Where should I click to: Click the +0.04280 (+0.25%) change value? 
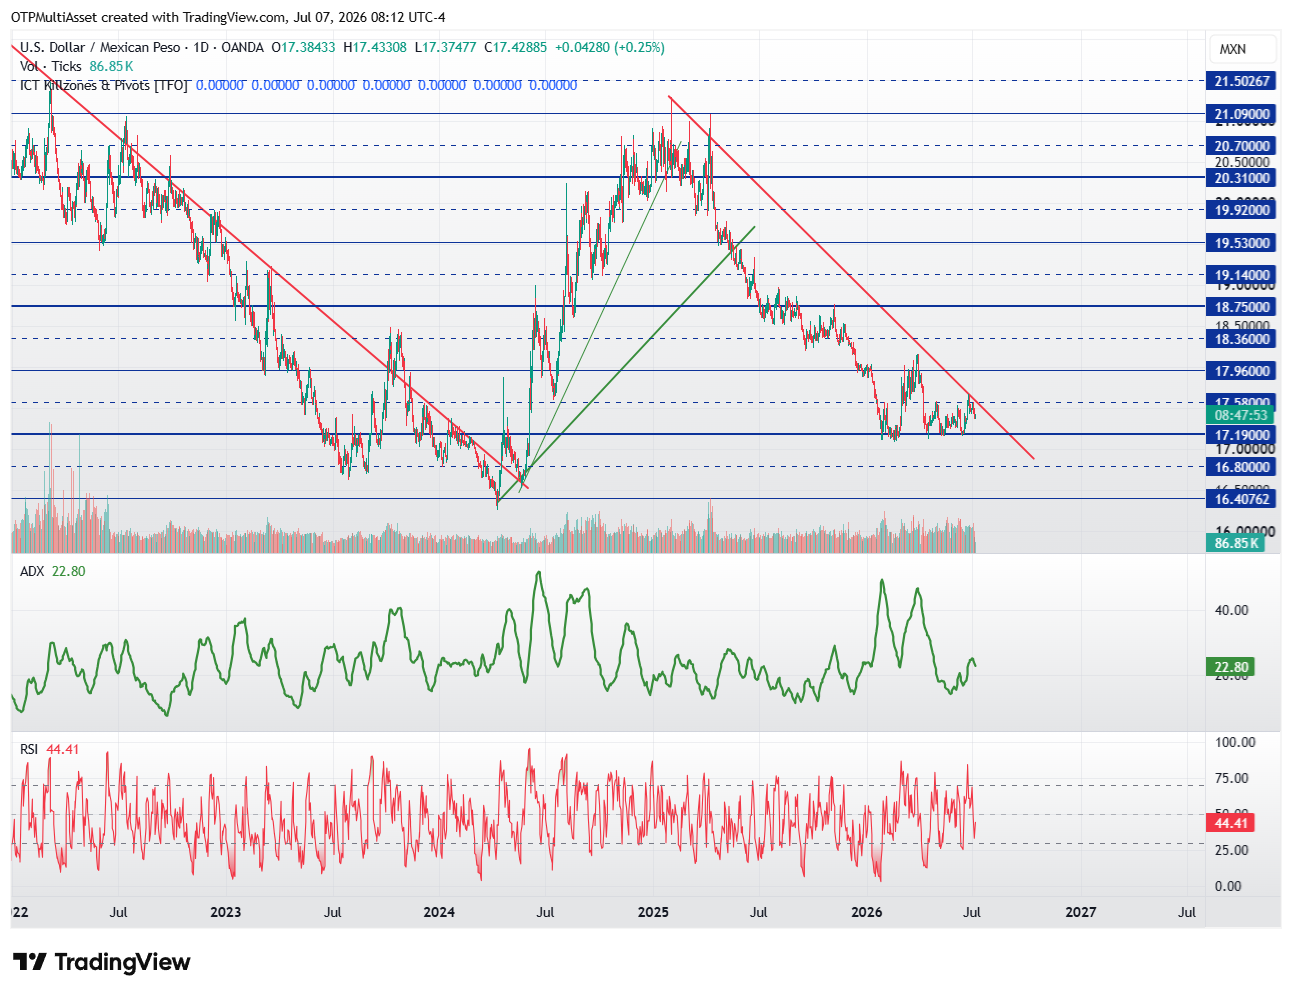click(610, 47)
